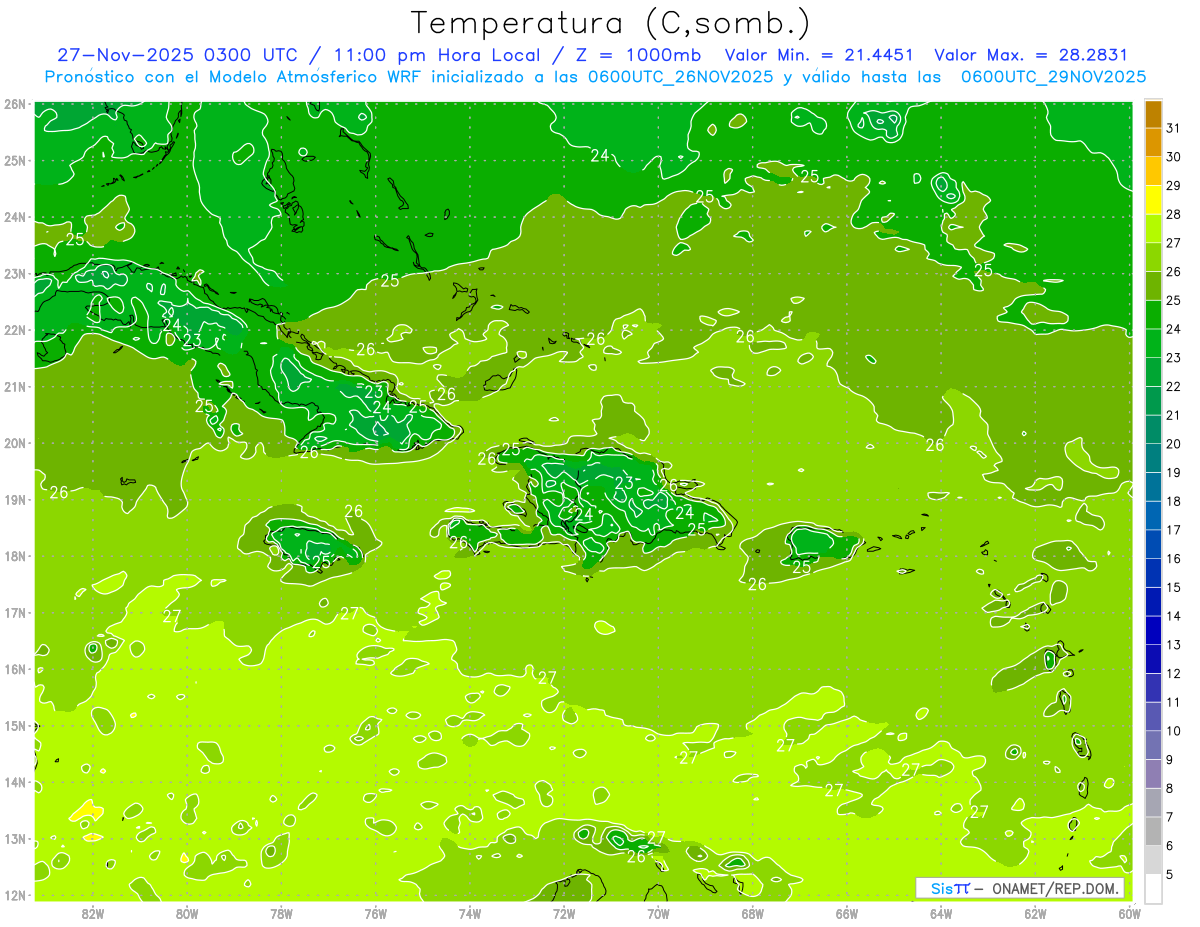
Task: Pick the dark blue legend swatch between 13 and 14
Action: [x=1153, y=630]
